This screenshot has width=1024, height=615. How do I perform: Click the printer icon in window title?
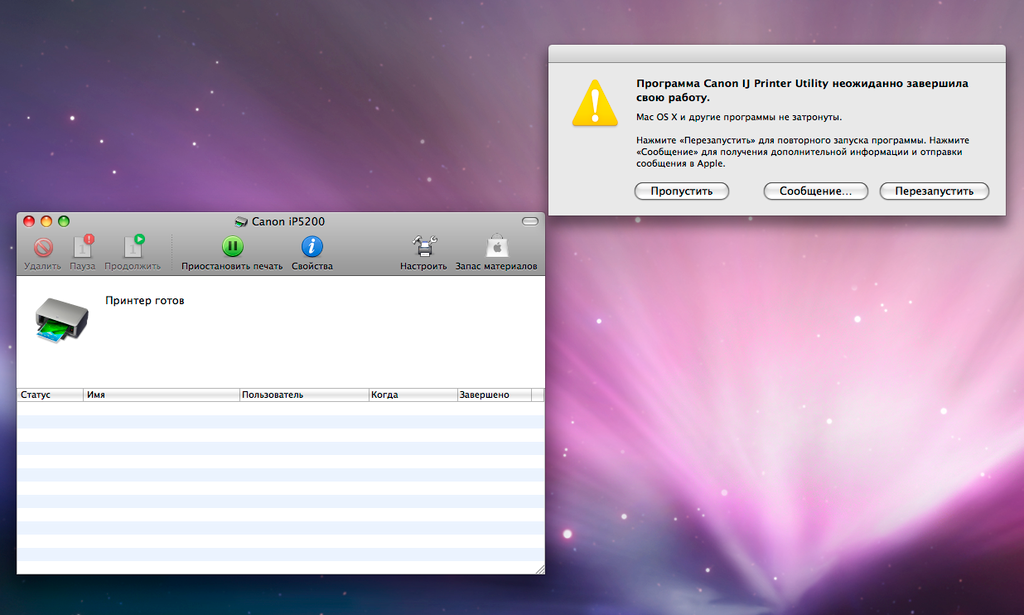pos(241,222)
